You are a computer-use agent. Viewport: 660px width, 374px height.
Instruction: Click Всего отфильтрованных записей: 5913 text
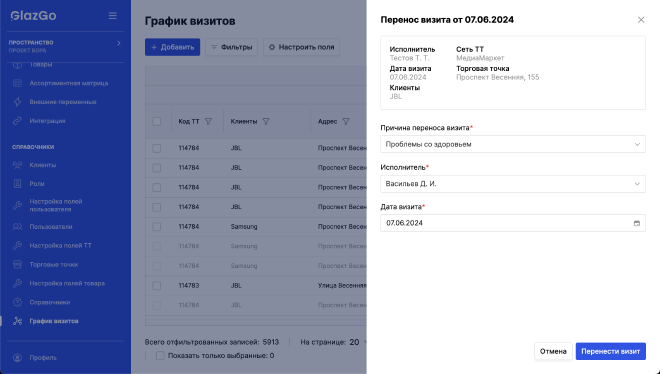pyautogui.click(x=212, y=342)
